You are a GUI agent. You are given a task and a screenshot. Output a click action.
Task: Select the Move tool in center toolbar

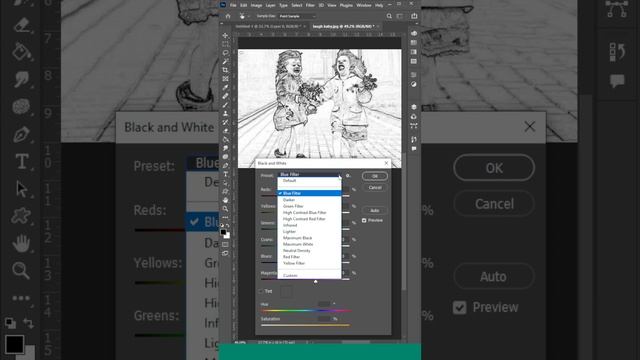click(x=225, y=36)
